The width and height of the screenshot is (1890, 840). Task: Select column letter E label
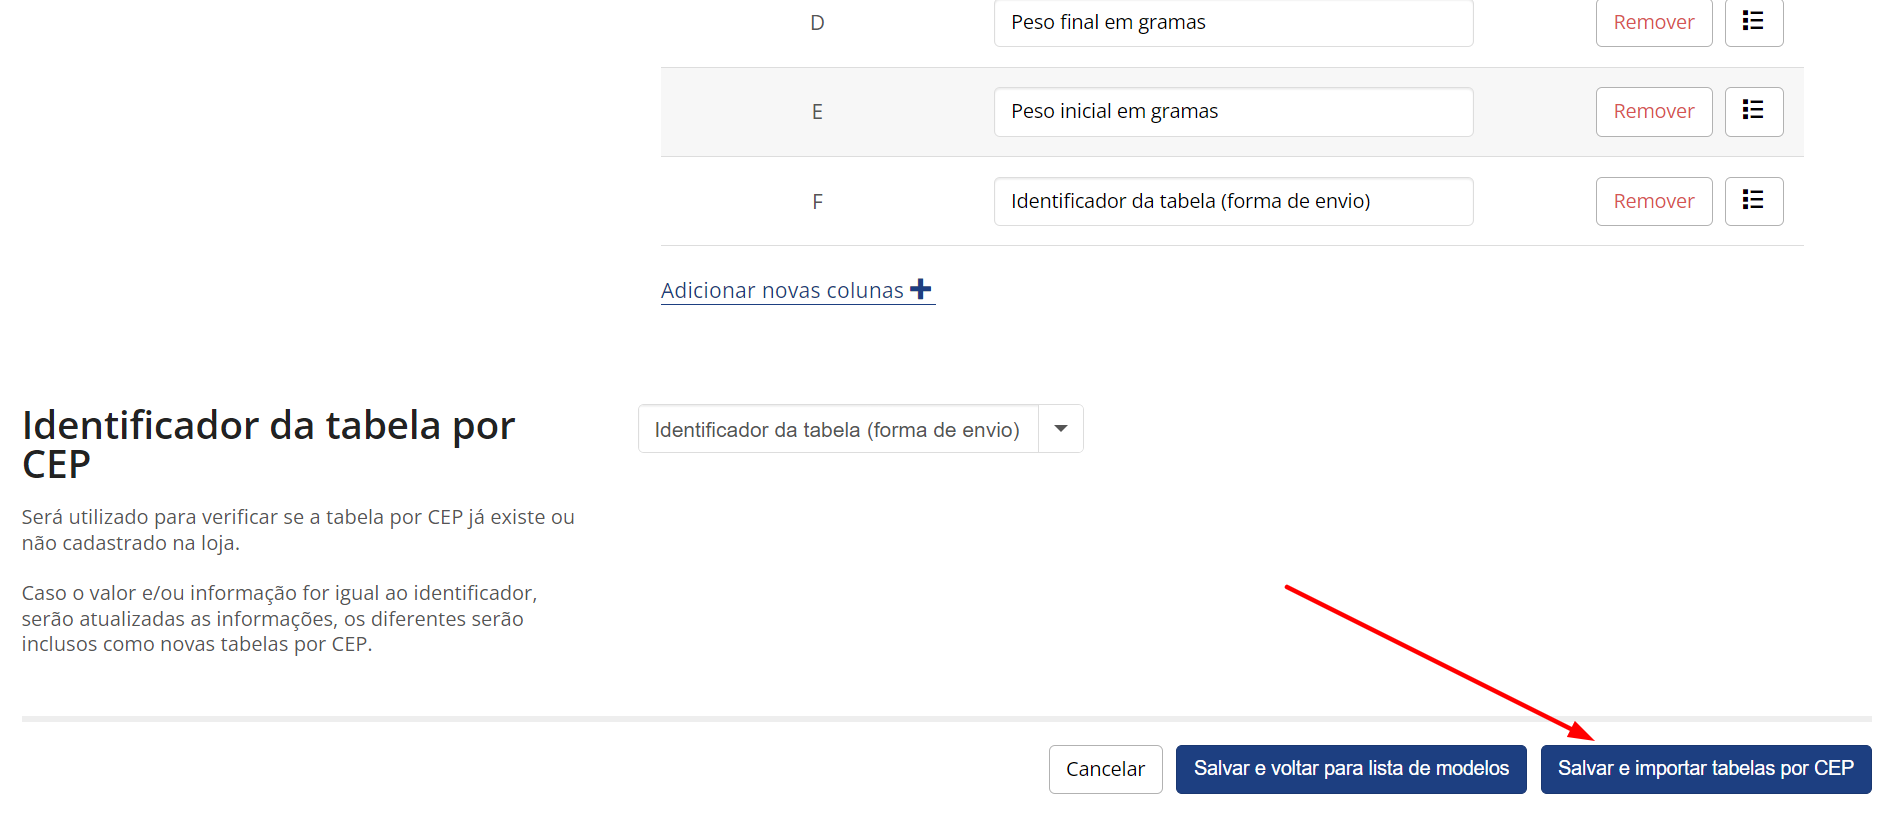[x=817, y=112]
